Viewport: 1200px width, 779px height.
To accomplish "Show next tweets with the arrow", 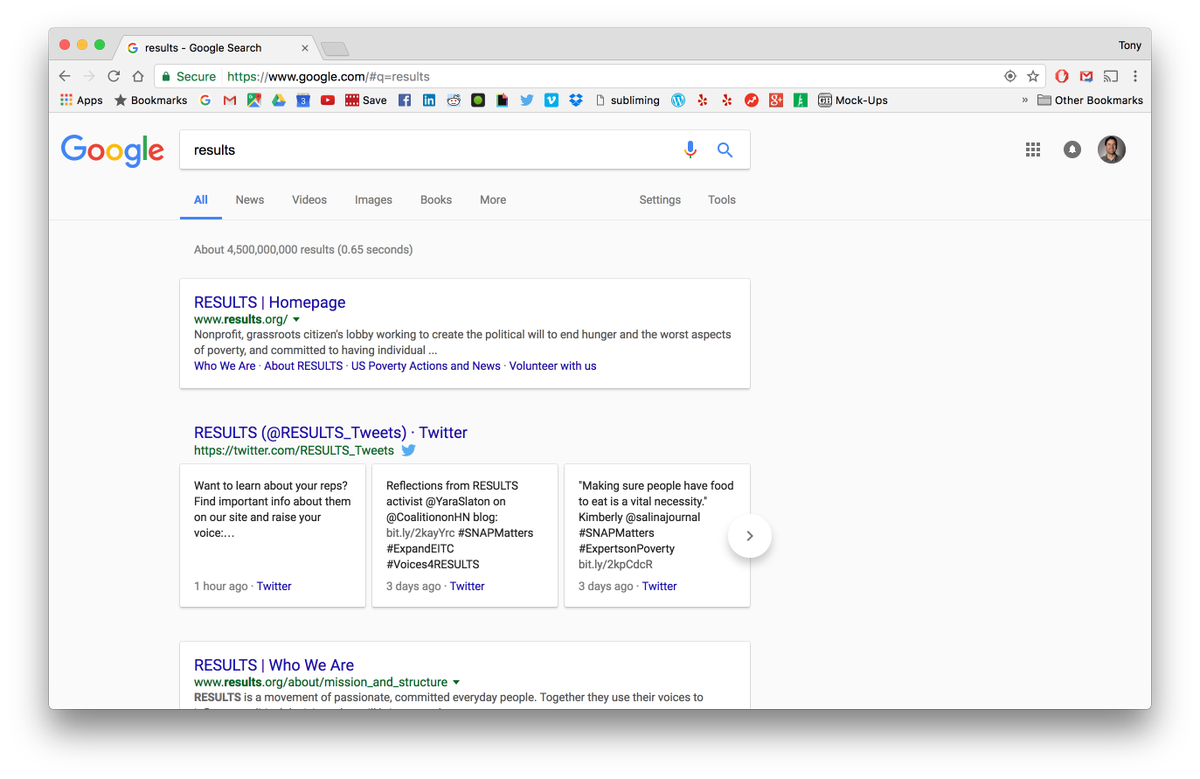I will click(x=750, y=536).
